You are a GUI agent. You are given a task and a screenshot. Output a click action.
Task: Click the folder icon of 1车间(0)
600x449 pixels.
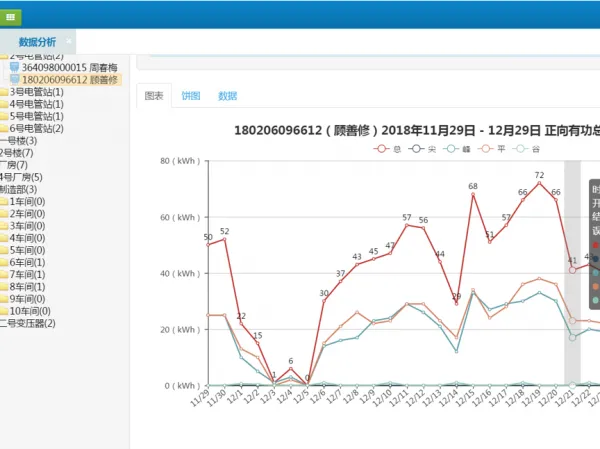tap(4, 202)
